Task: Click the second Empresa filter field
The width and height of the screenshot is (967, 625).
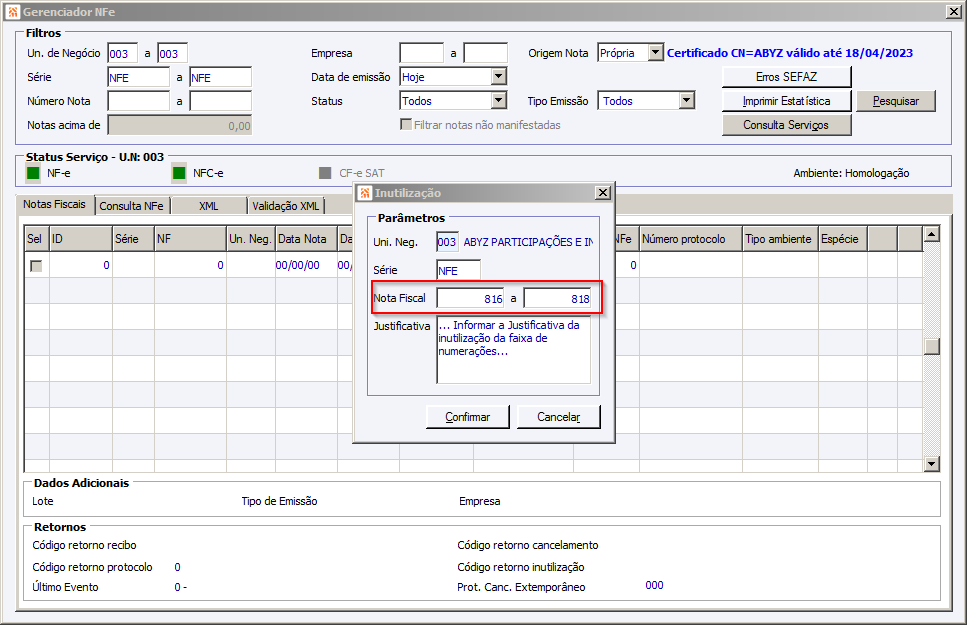Action: click(x=486, y=53)
